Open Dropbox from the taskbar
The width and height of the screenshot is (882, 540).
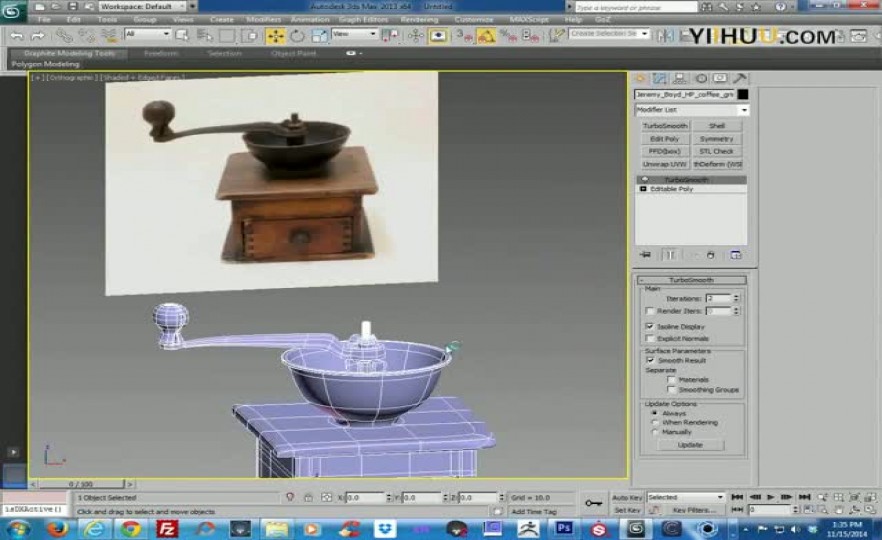(x=385, y=529)
